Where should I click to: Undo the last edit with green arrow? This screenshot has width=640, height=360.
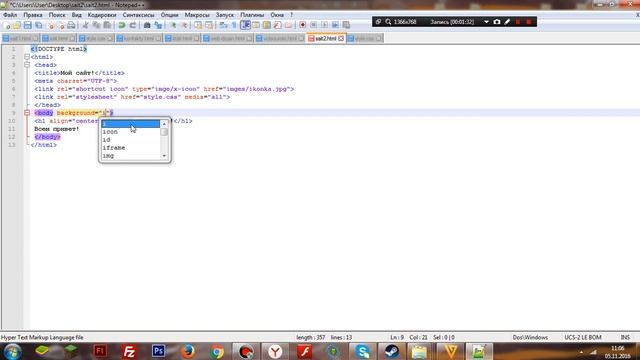coord(122,25)
